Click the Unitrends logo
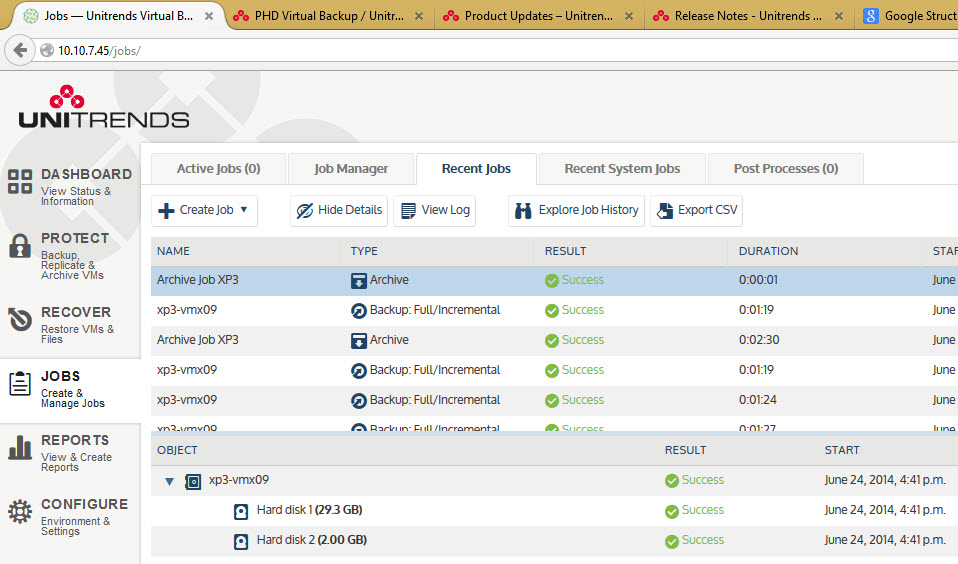This screenshot has width=958, height=564. point(104,107)
